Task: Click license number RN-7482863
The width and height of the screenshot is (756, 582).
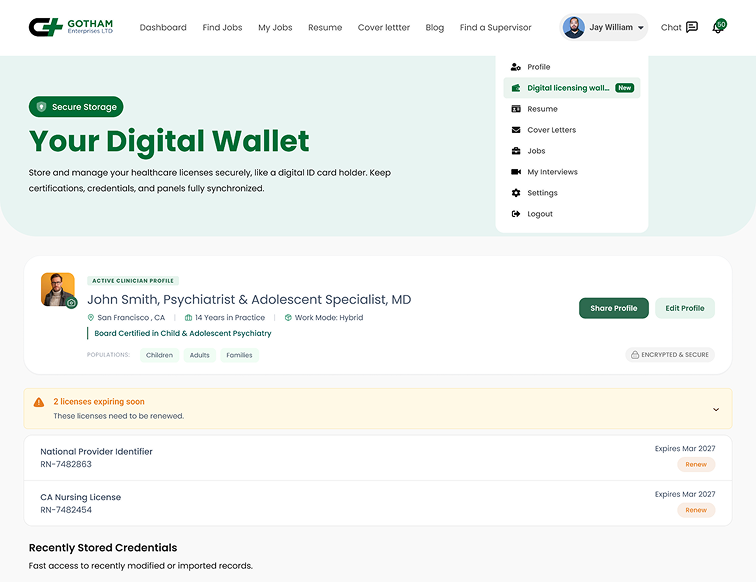Action: tap(66, 464)
